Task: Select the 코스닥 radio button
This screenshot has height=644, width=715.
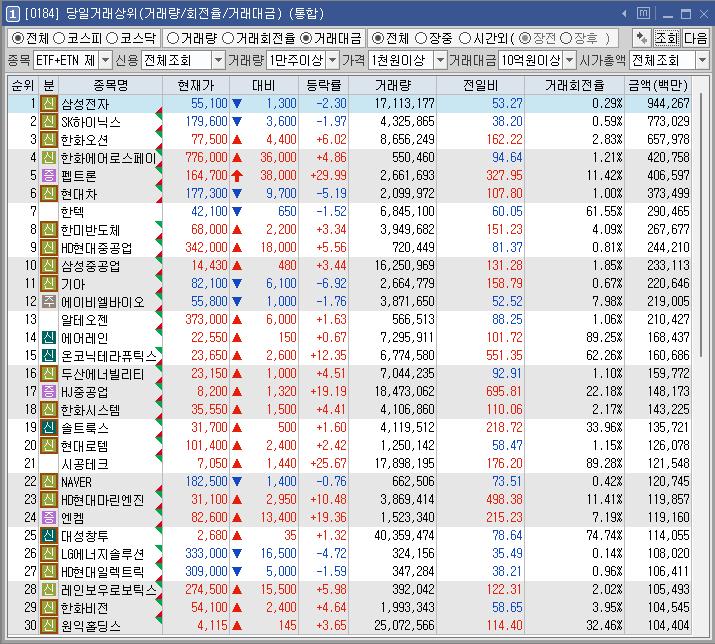Action: tap(112, 38)
